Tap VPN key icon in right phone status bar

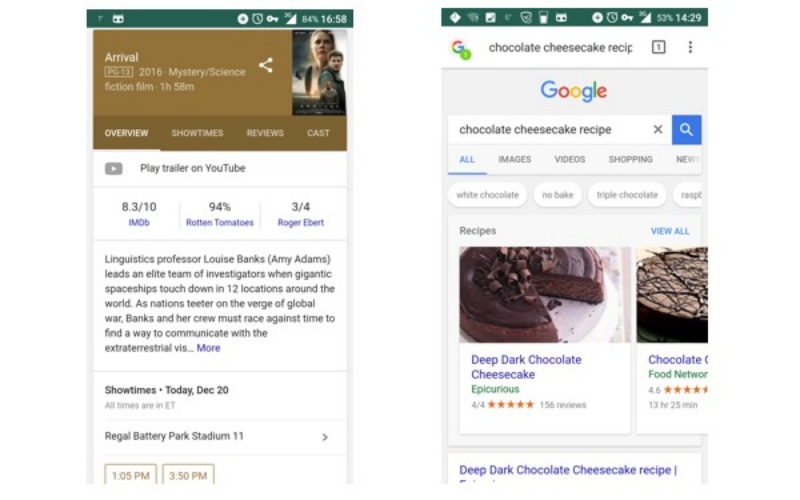pyautogui.click(x=627, y=18)
